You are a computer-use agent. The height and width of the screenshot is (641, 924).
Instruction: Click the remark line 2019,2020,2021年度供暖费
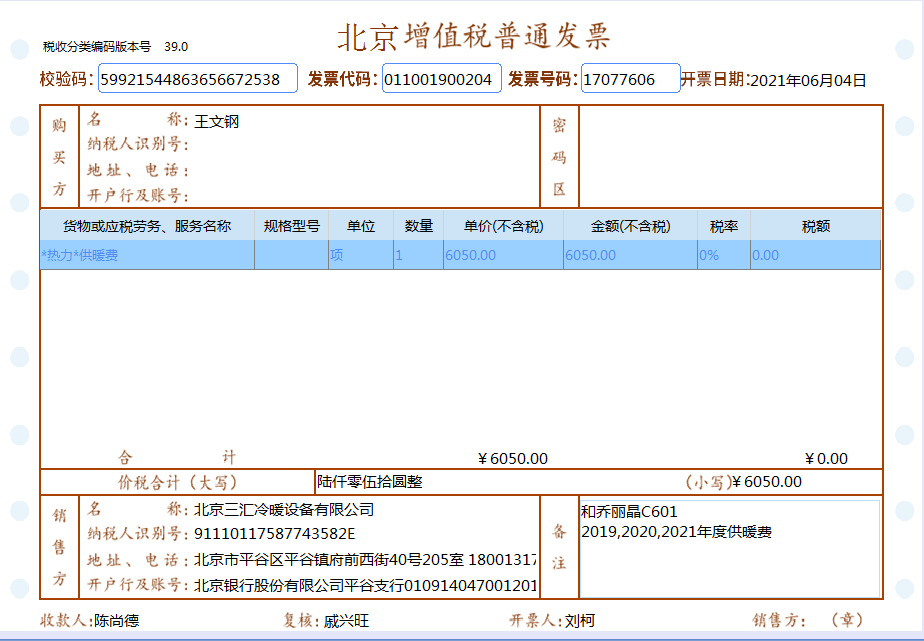tap(676, 532)
